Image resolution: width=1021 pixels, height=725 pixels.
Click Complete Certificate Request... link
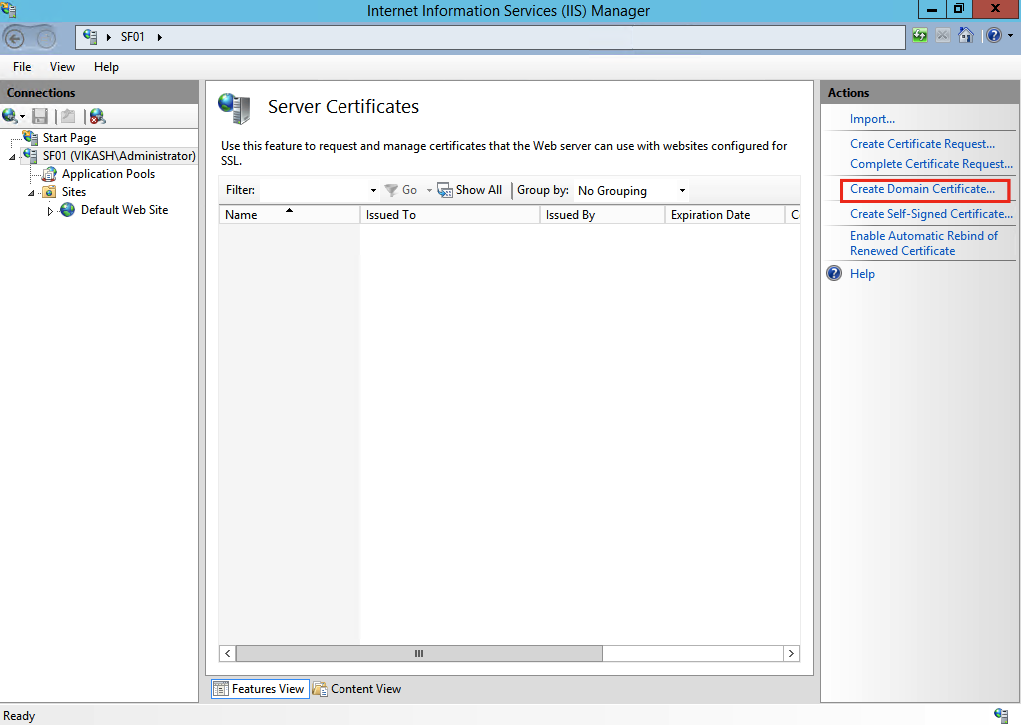(931, 163)
